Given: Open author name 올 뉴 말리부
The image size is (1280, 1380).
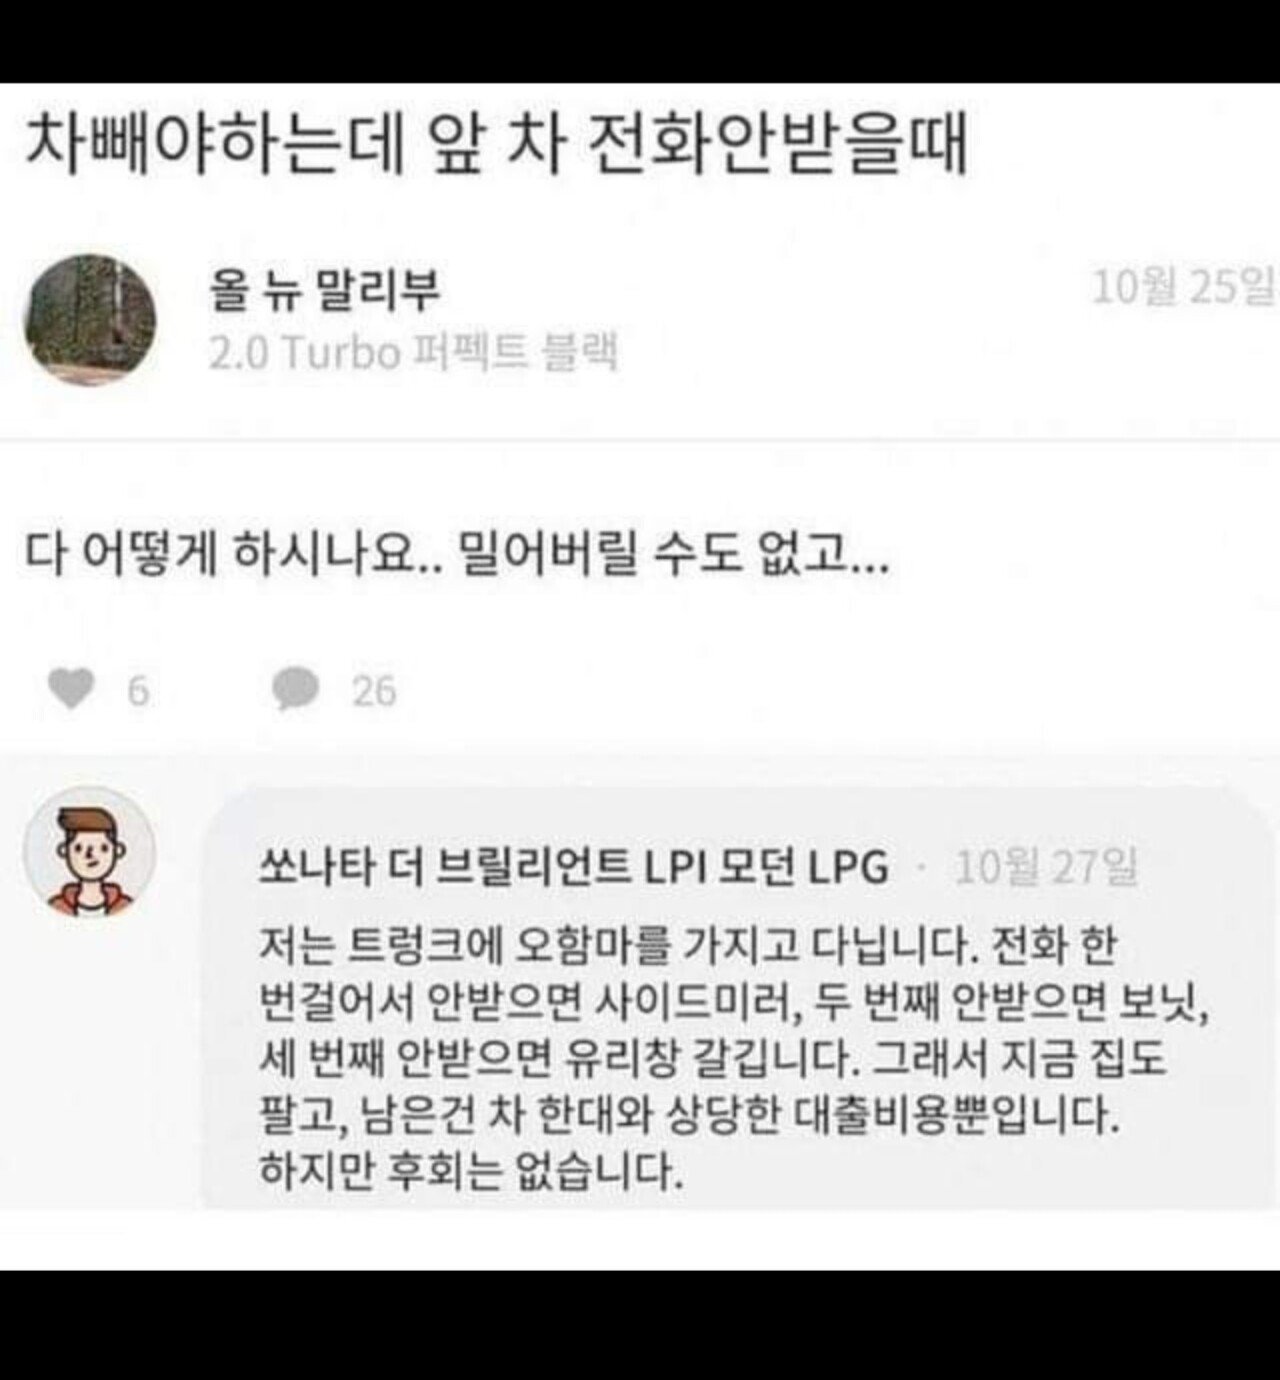Looking at the screenshot, I should click(x=325, y=291).
